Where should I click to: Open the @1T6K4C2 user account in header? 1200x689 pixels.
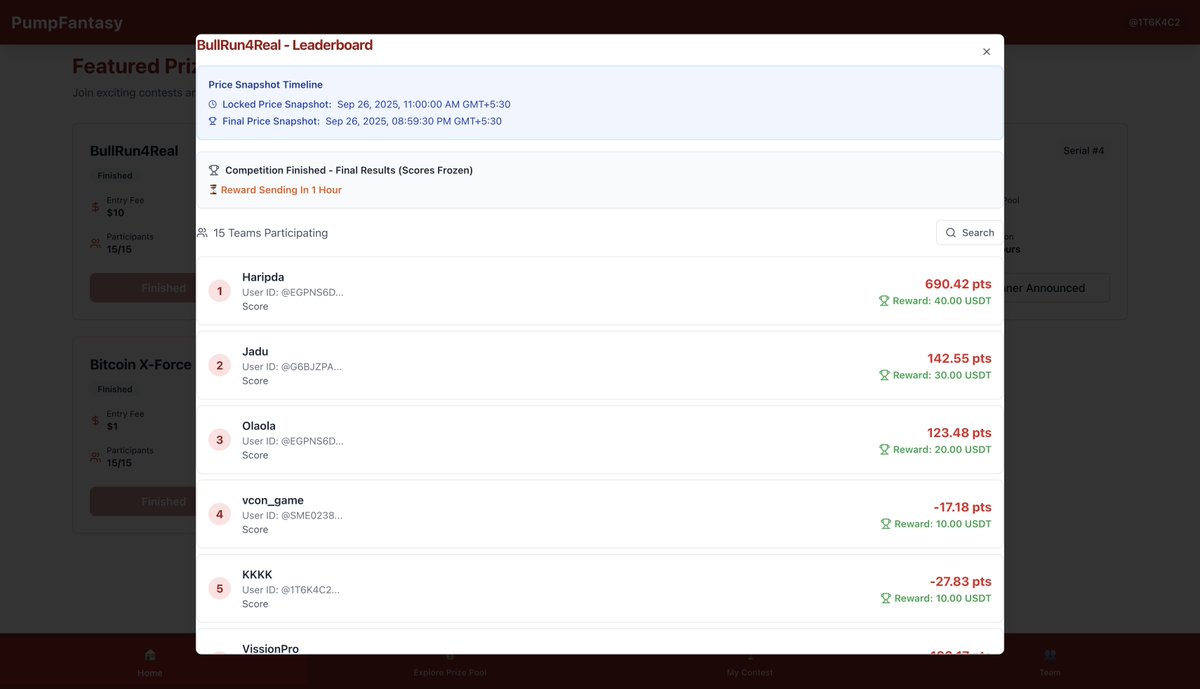1154,22
